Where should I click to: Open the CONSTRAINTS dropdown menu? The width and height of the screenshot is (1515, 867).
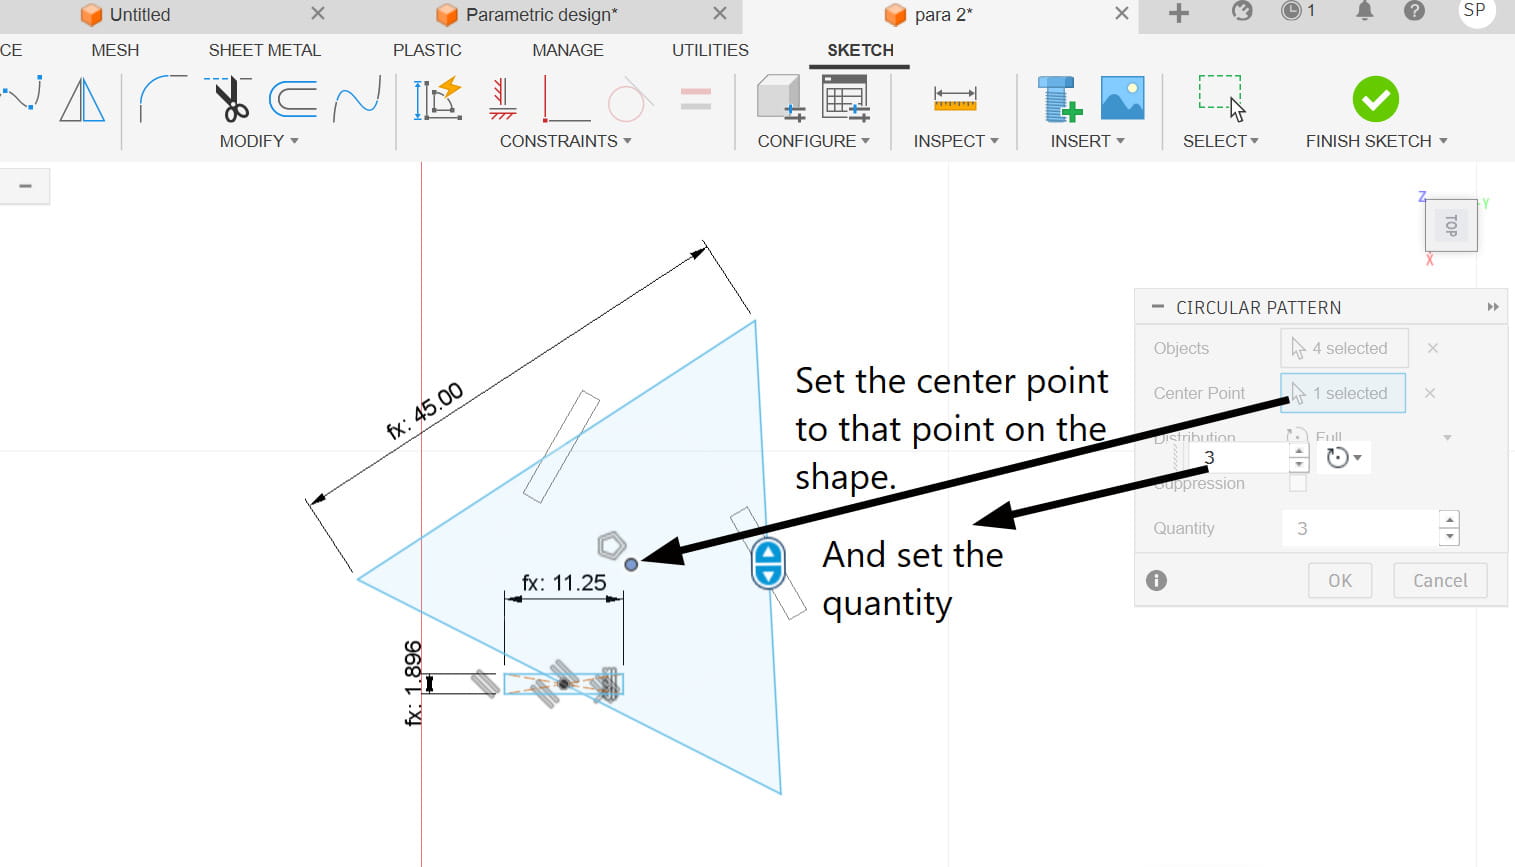(x=566, y=141)
